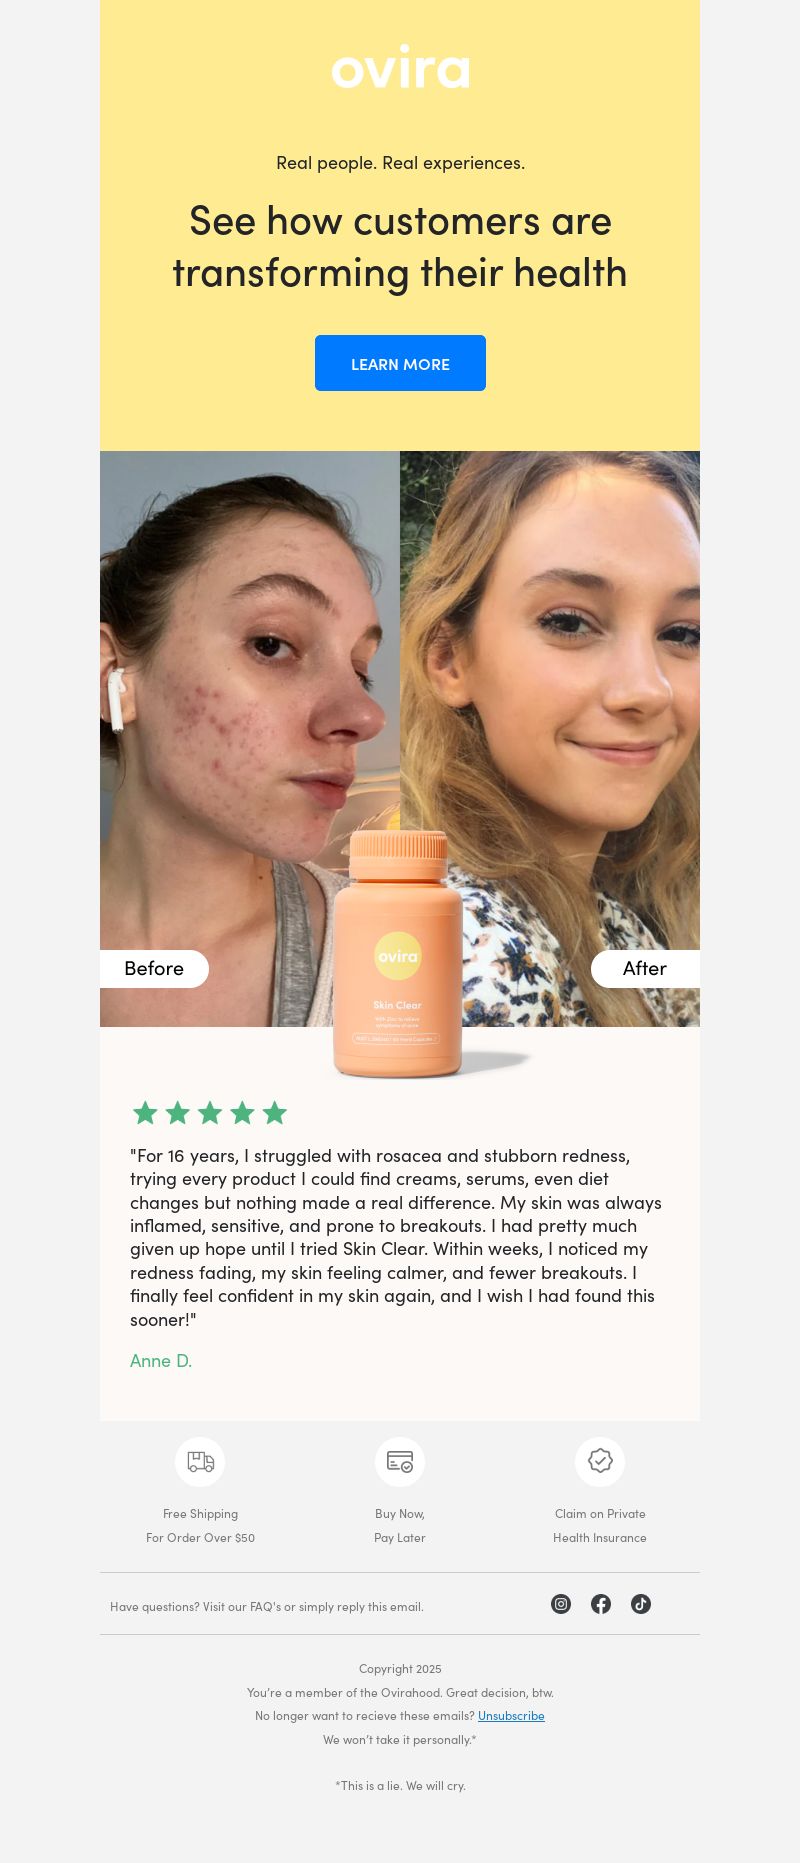800x1863 pixels.
Task: Click the Skin Clear bottle image
Action: click(x=398, y=955)
